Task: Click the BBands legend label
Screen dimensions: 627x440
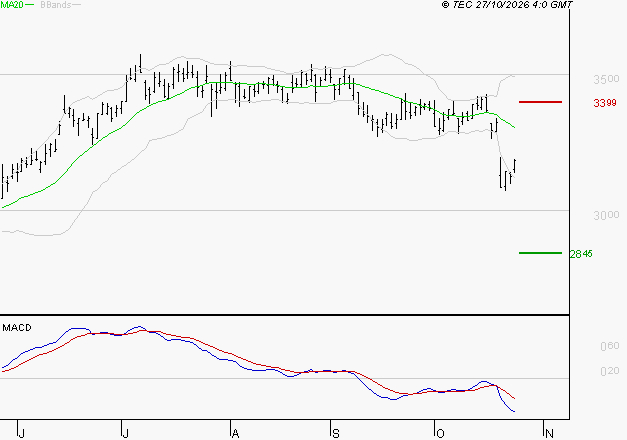Action: tap(56, 5)
